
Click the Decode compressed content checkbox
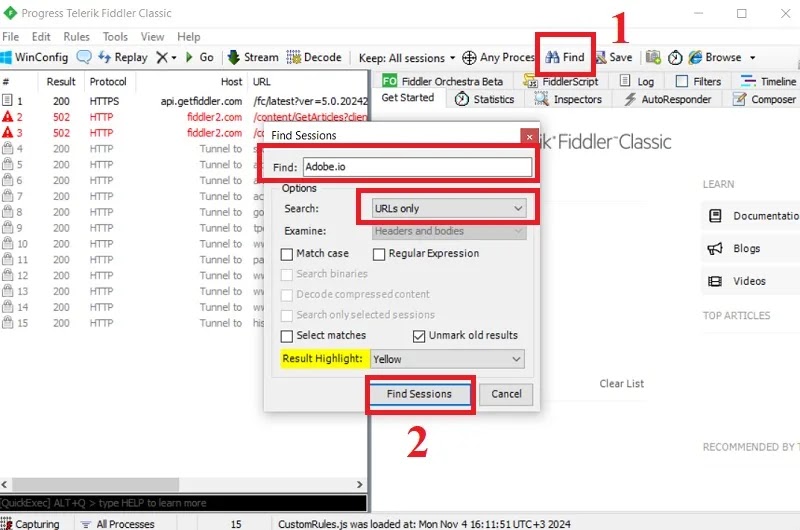[287, 295]
